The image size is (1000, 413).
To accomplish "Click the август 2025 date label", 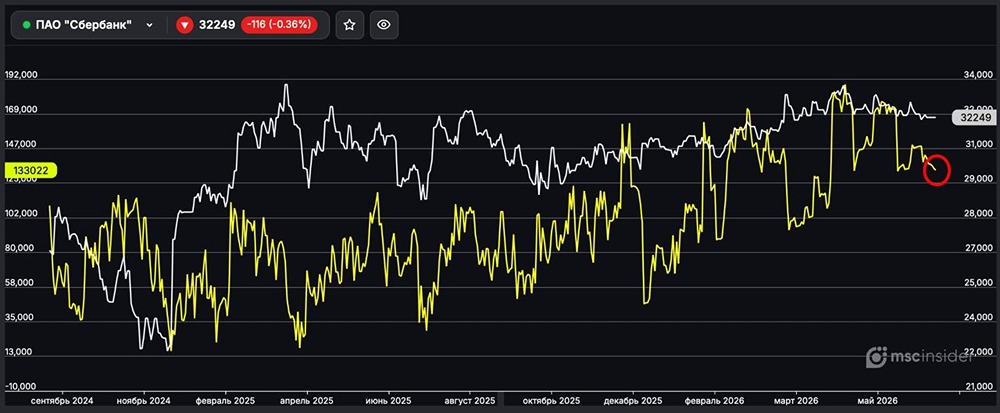I will (x=469, y=401).
